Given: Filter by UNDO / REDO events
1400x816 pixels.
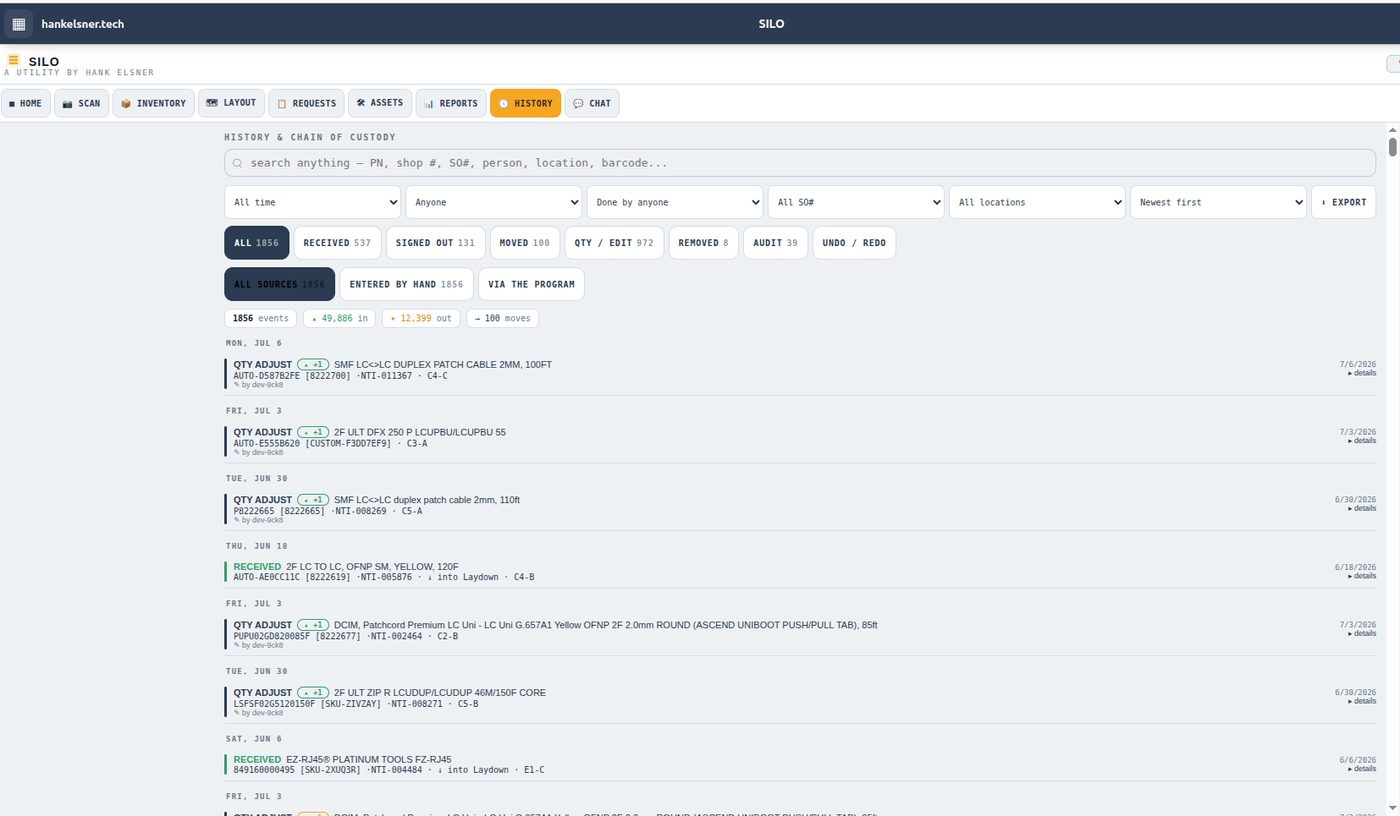Looking at the screenshot, I should click(x=854, y=243).
